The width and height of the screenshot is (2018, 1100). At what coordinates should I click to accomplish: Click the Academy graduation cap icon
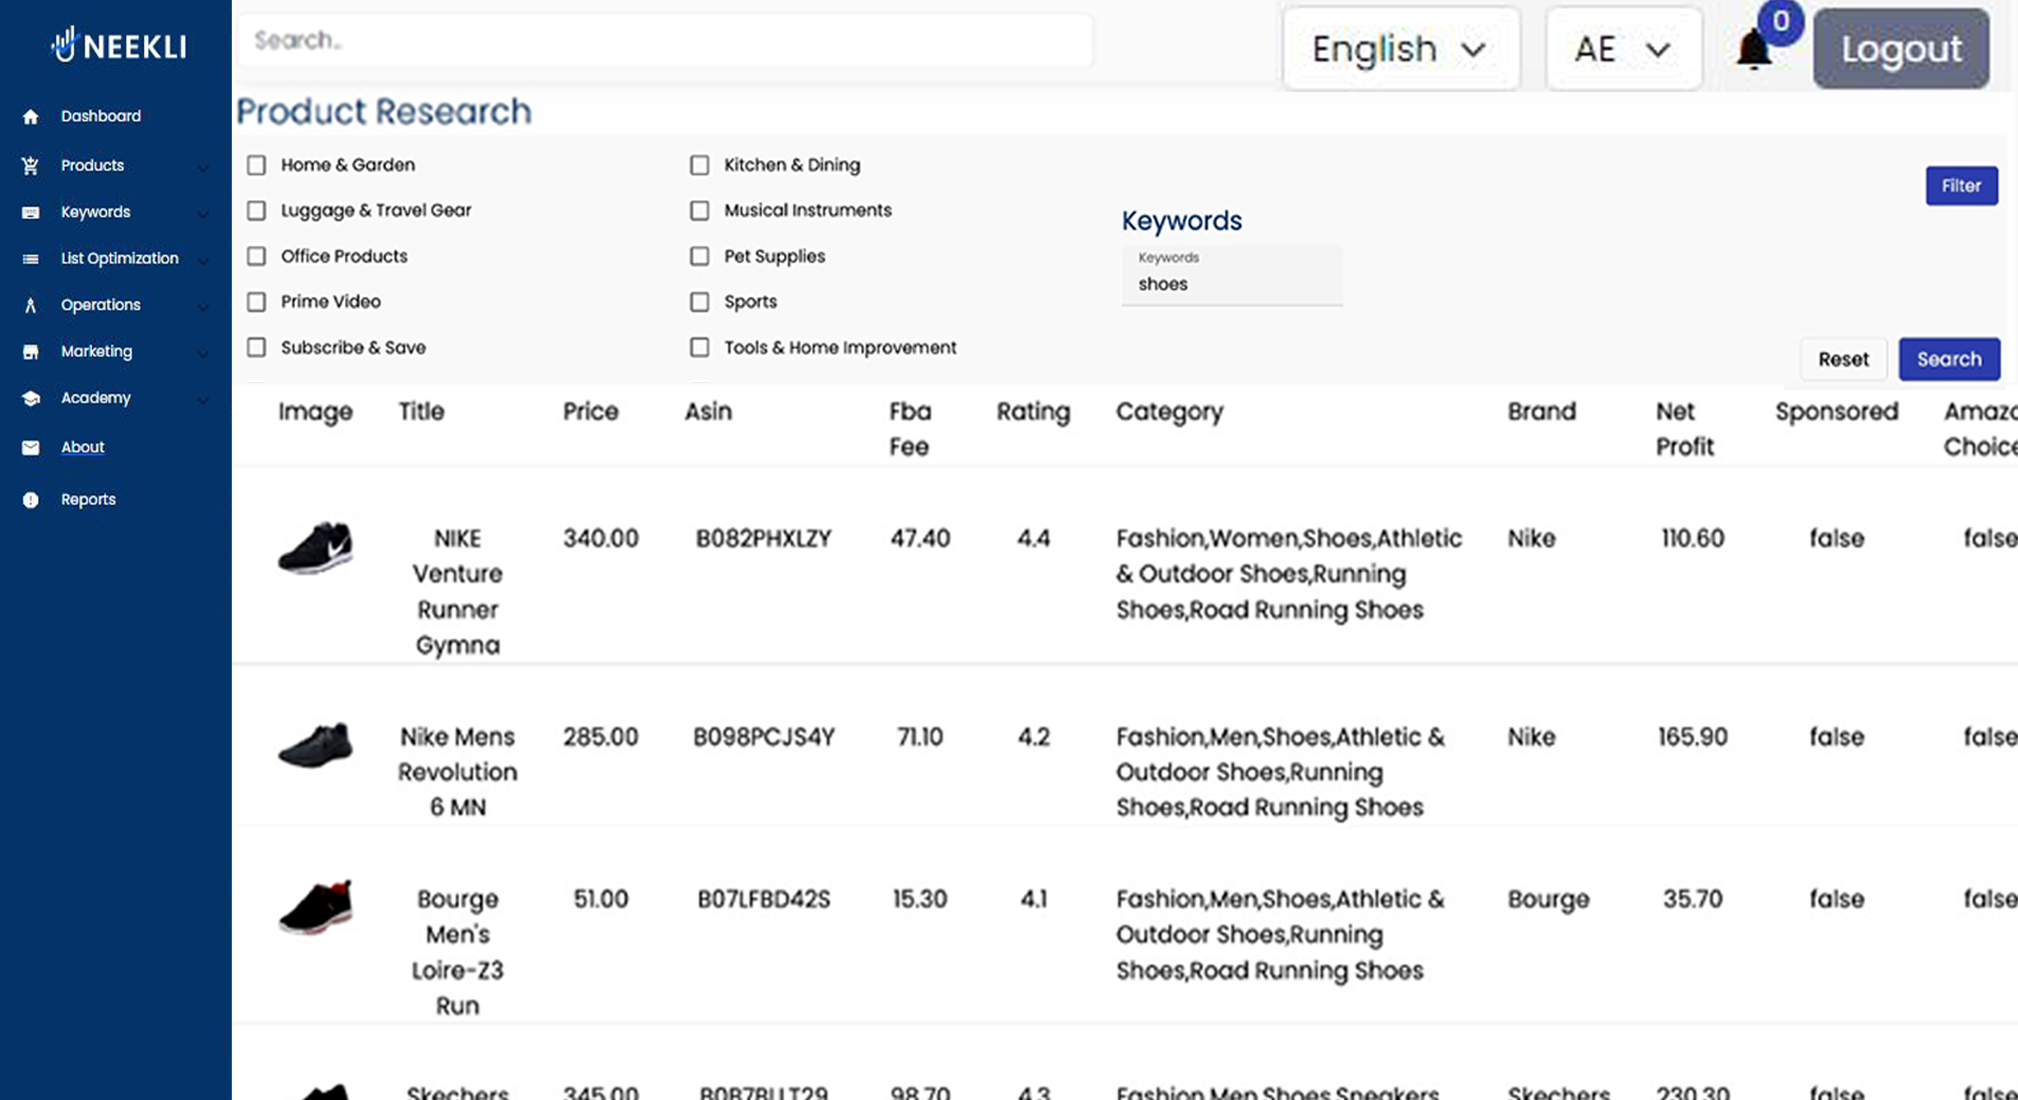click(x=31, y=398)
